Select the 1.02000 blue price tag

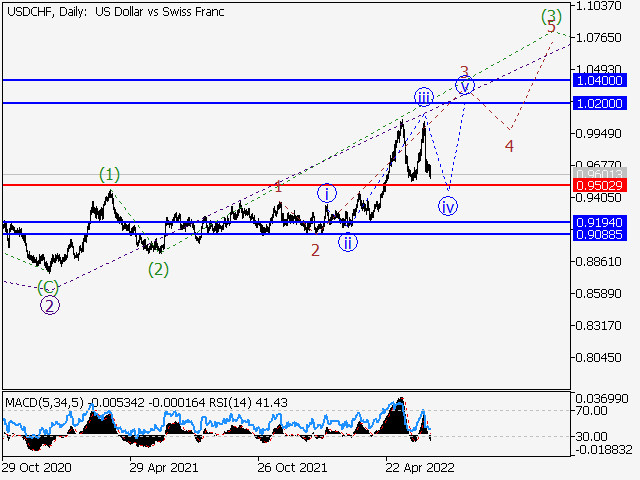600,103
